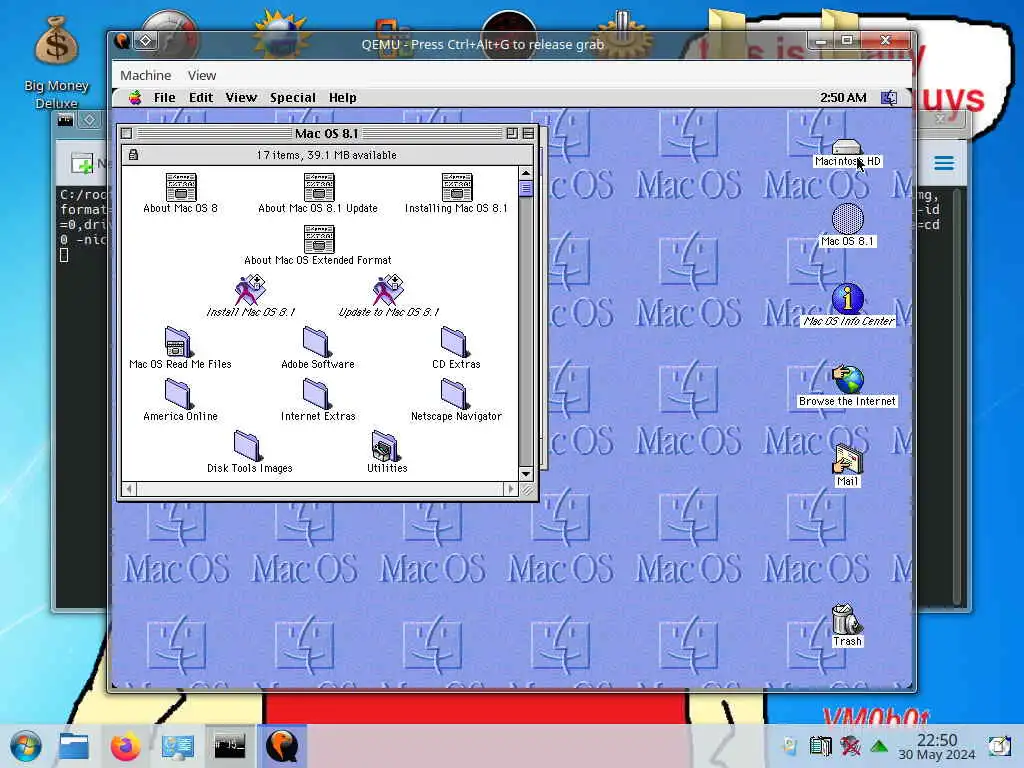Open the Application menu icon beside the clock
Image resolution: width=1024 pixels, height=768 pixels.
pos(889,98)
